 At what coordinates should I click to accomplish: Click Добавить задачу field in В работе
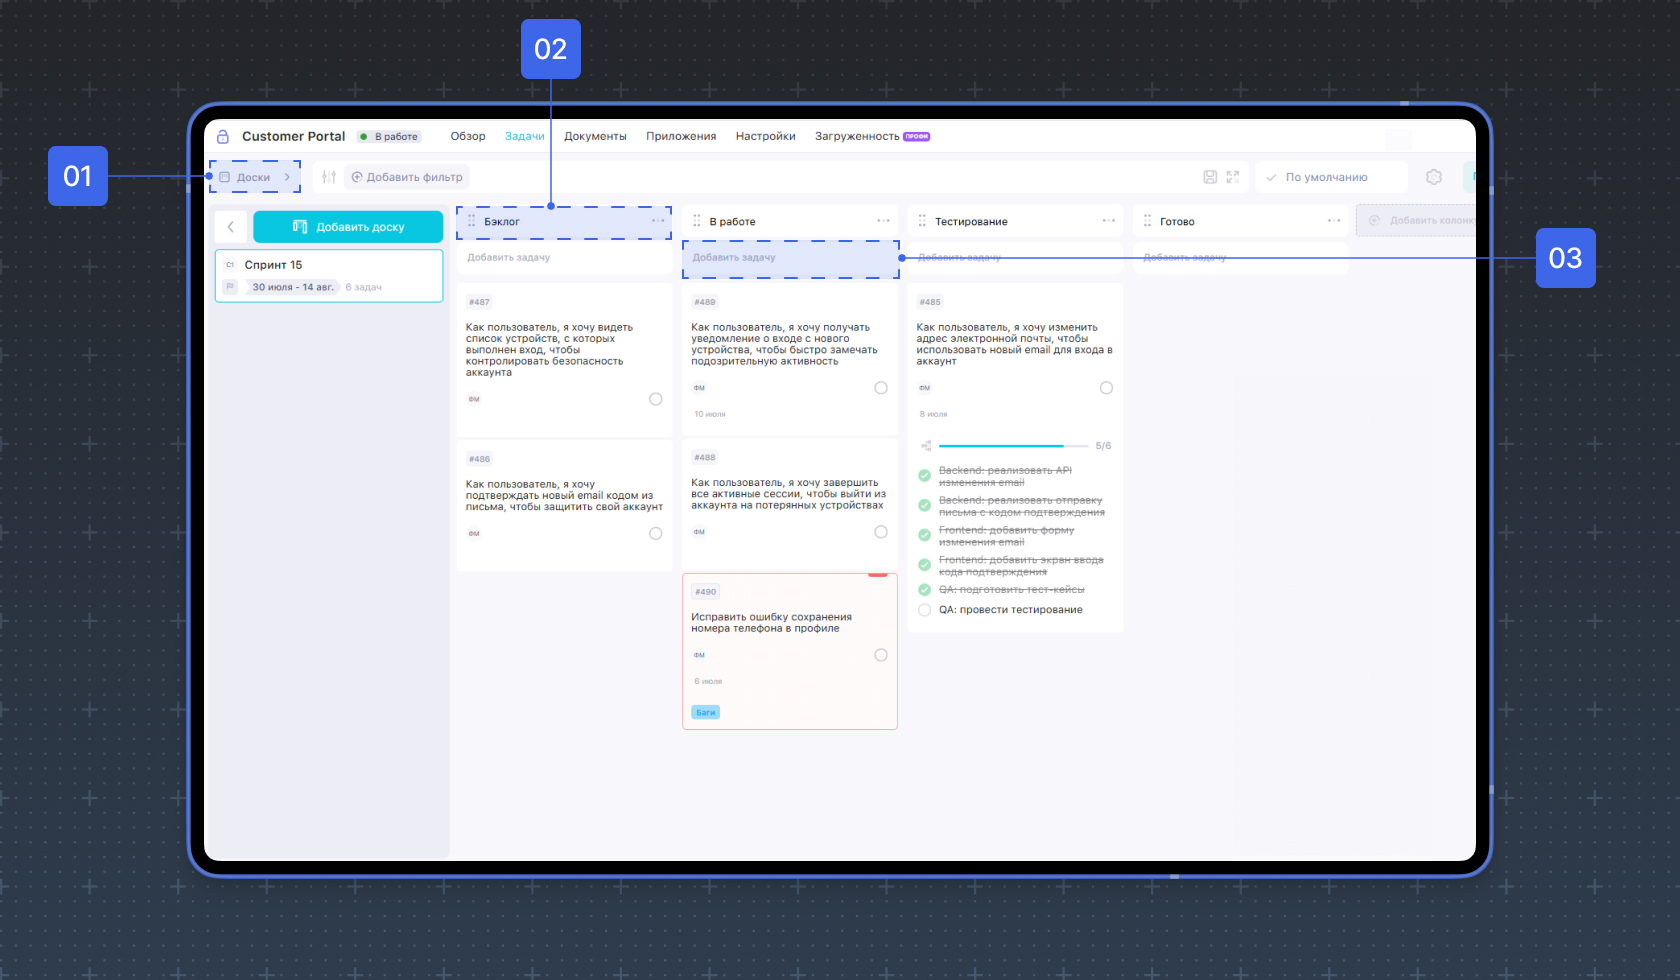(790, 258)
